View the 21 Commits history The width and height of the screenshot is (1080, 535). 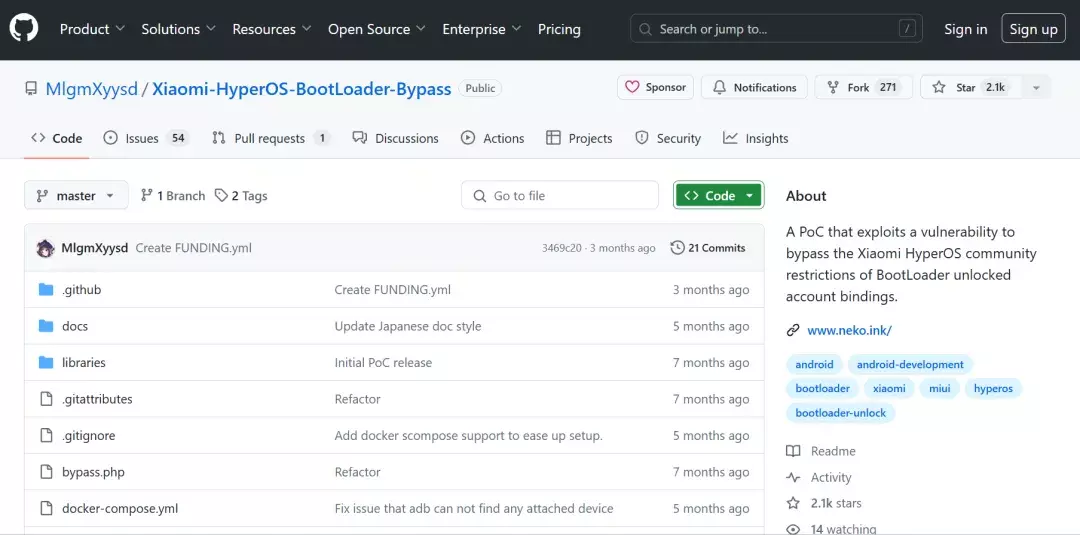pyautogui.click(x=708, y=248)
